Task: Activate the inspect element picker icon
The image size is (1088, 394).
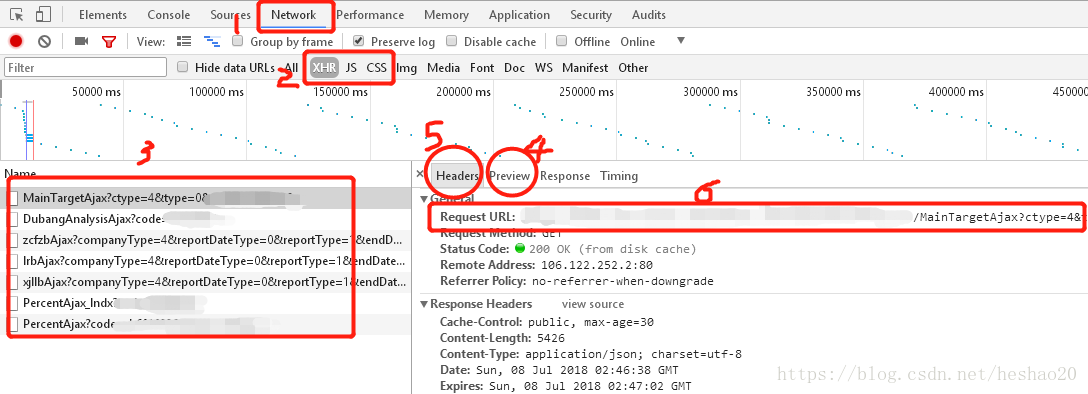Action: coord(17,15)
